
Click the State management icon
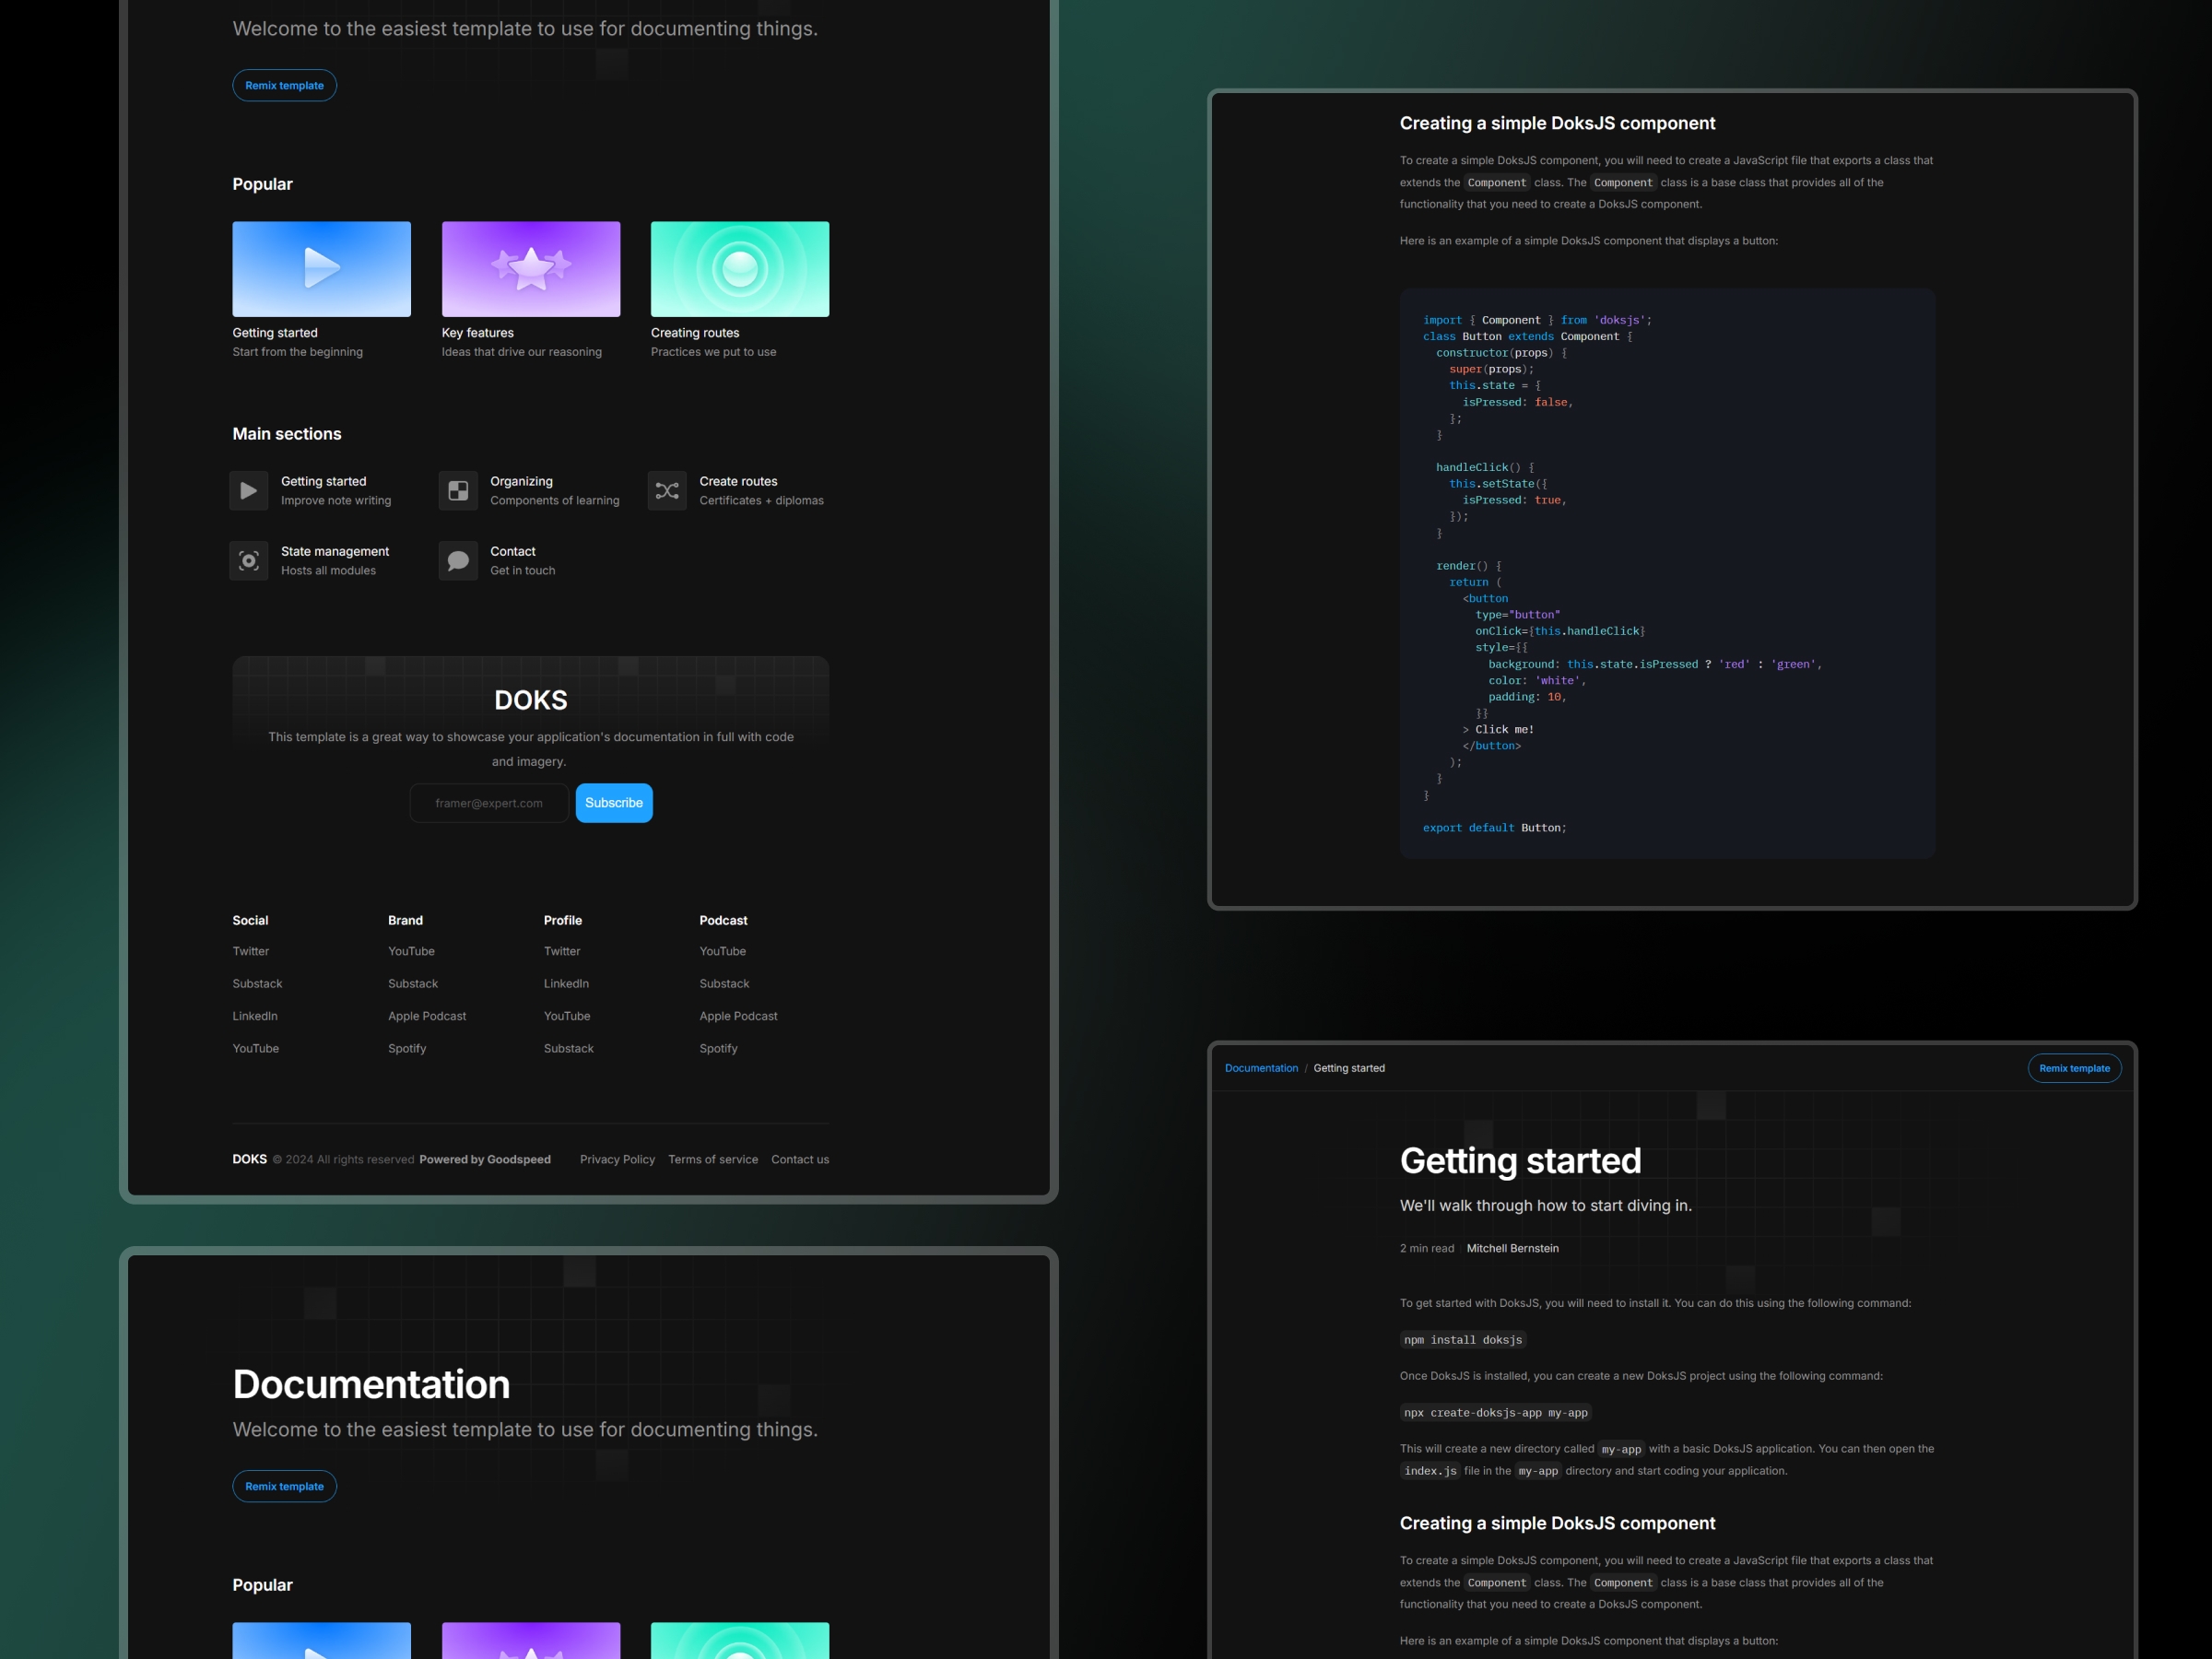tap(248, 560)
